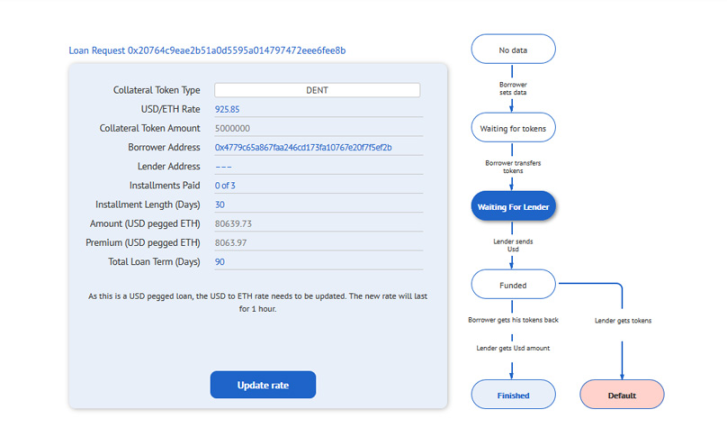Click the Finished state node

click(x=513, y=395)
